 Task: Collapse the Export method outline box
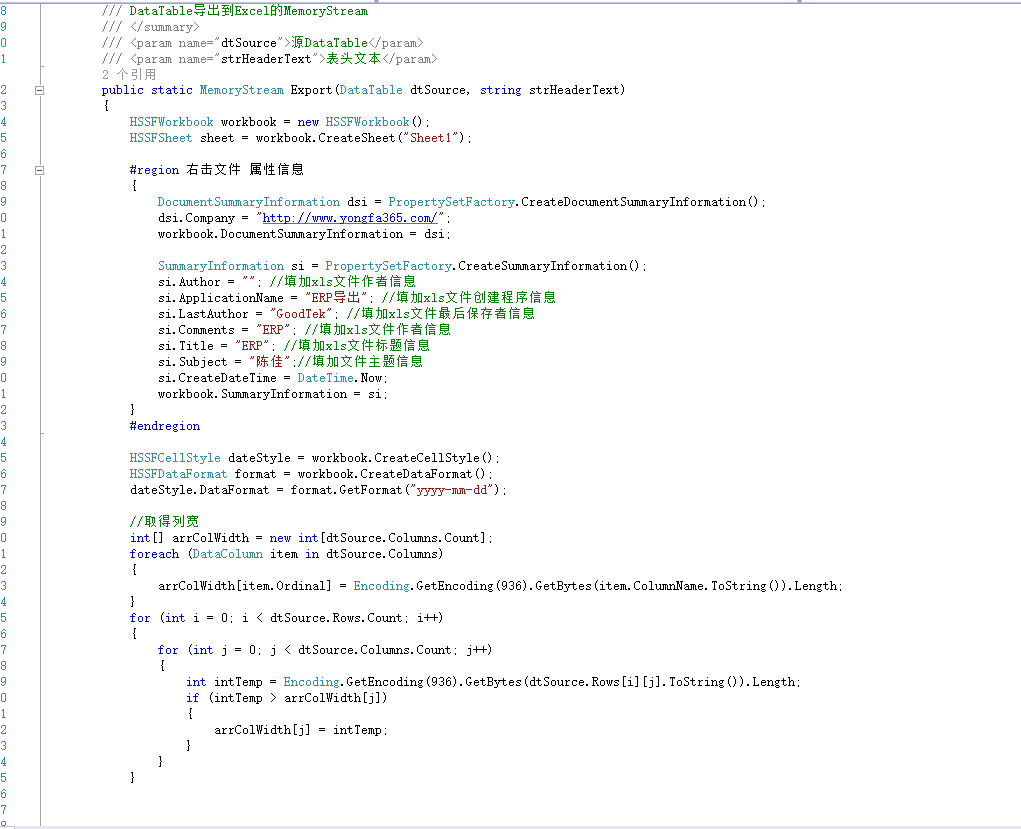point(39,91)
